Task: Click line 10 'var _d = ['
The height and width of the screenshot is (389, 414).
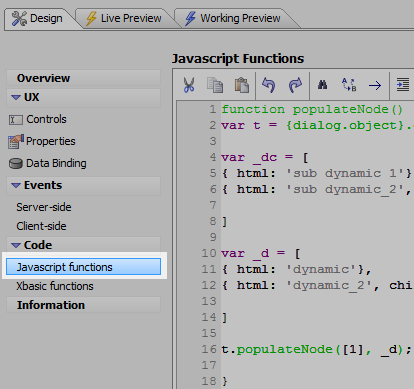Action: click(x=261, y=253)
